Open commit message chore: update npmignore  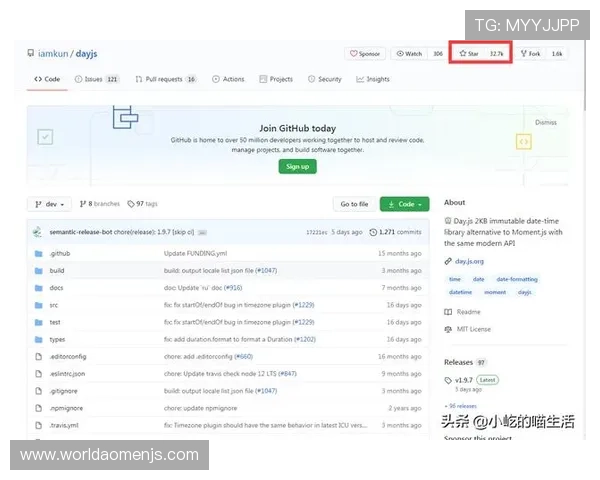201,408
